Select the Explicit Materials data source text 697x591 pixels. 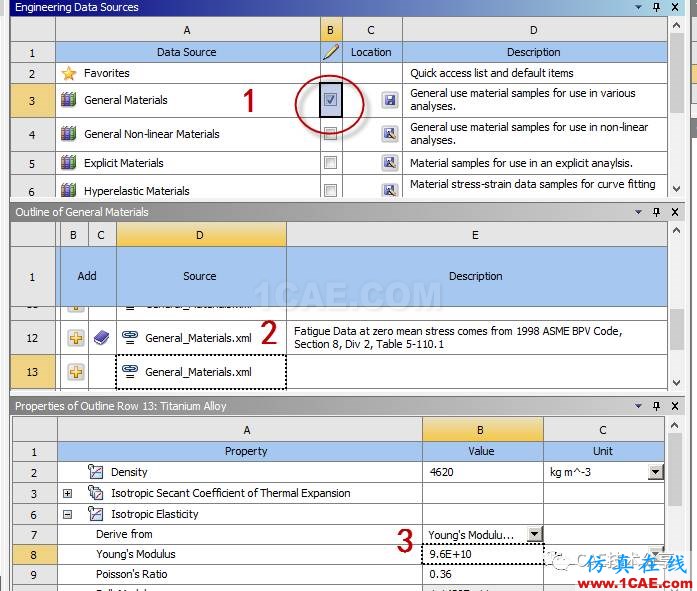[x=124, y=163]
